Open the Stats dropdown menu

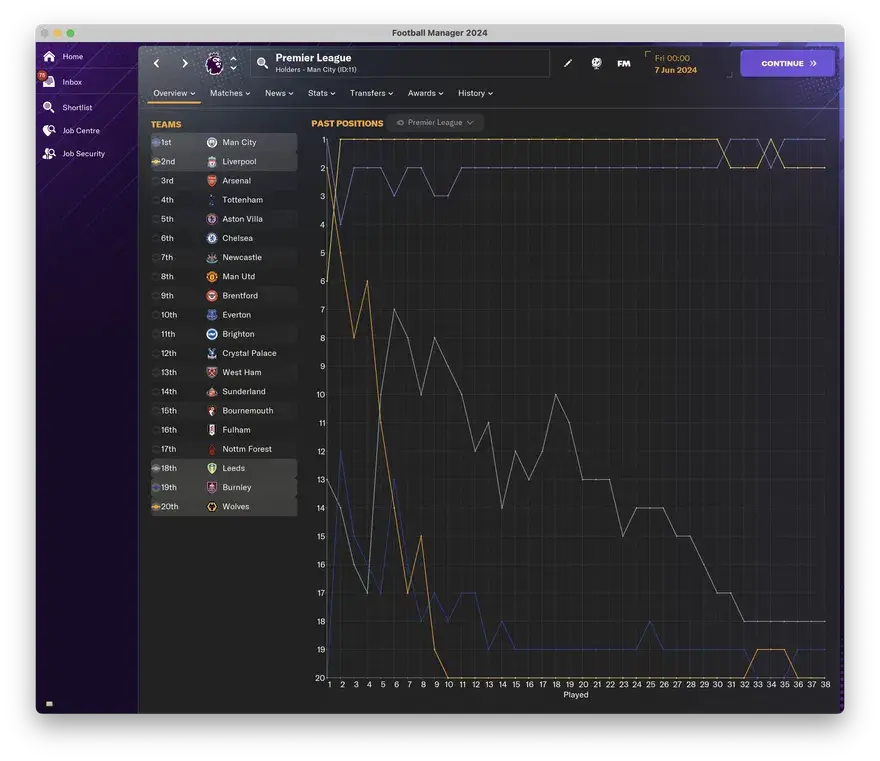(321, 93)
